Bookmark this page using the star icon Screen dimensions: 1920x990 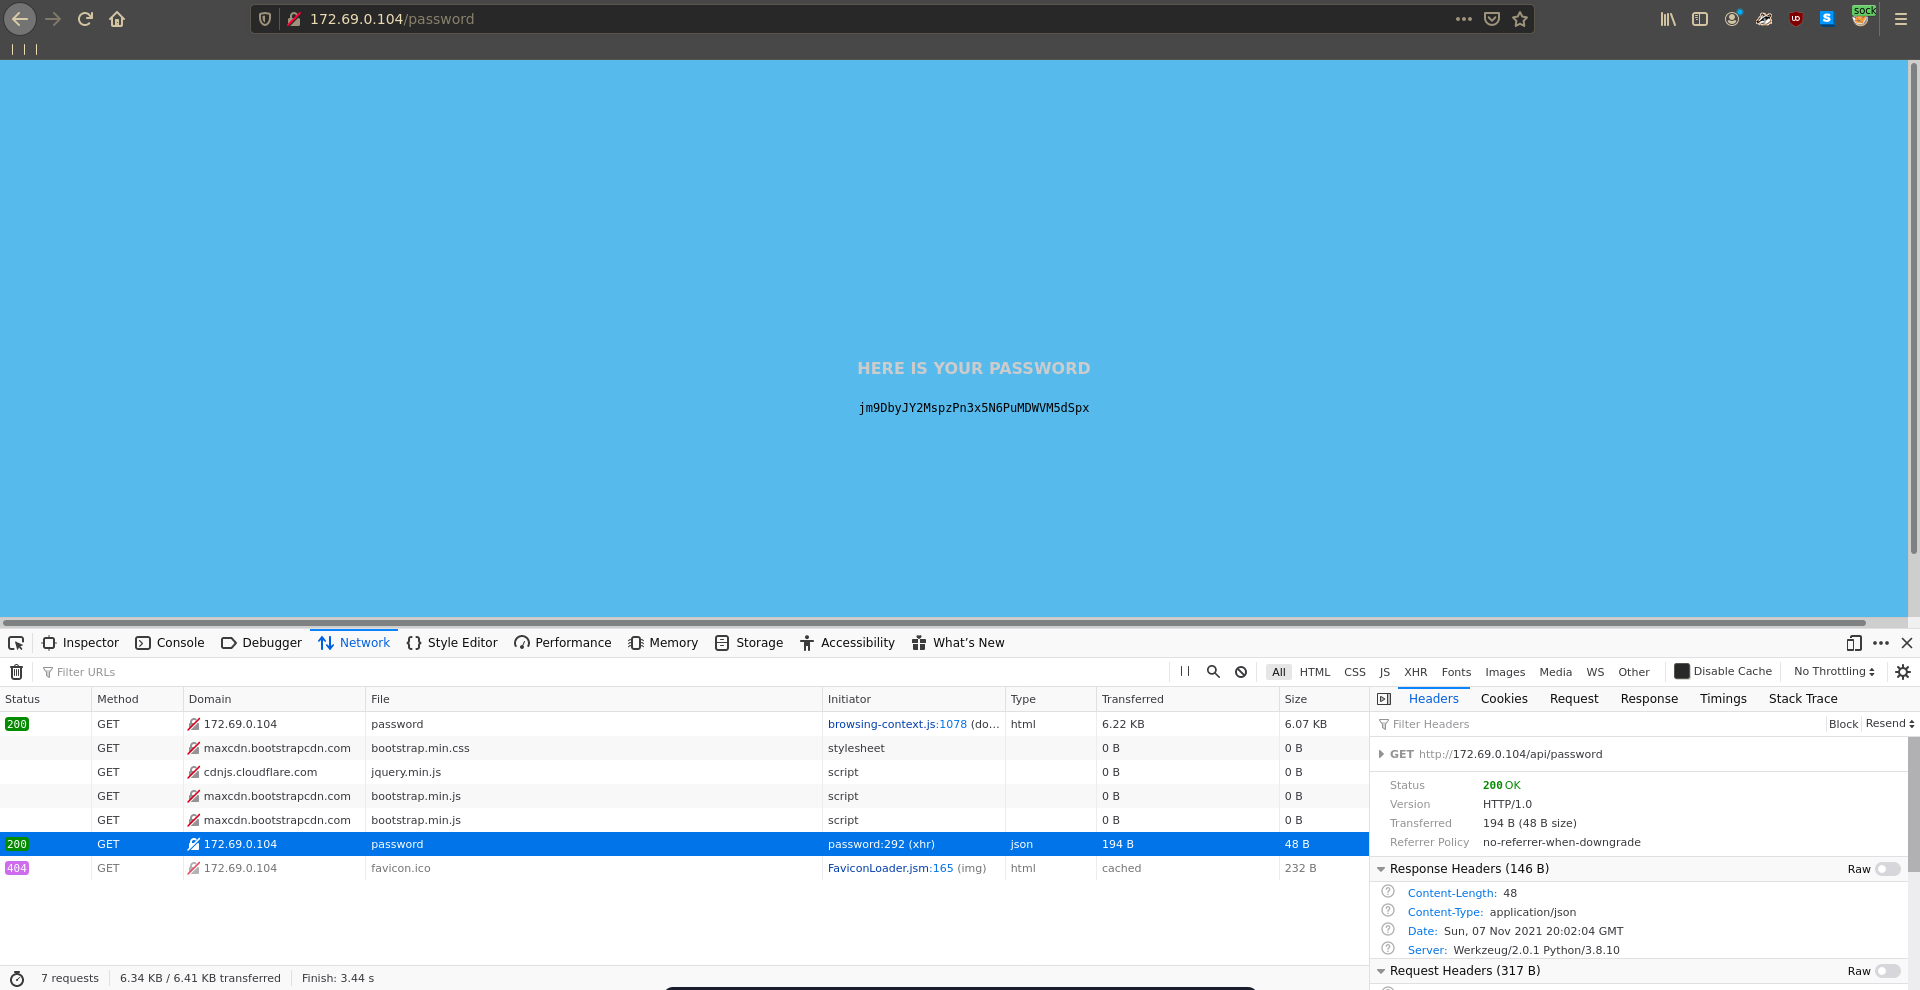(x=1520, y=19)
